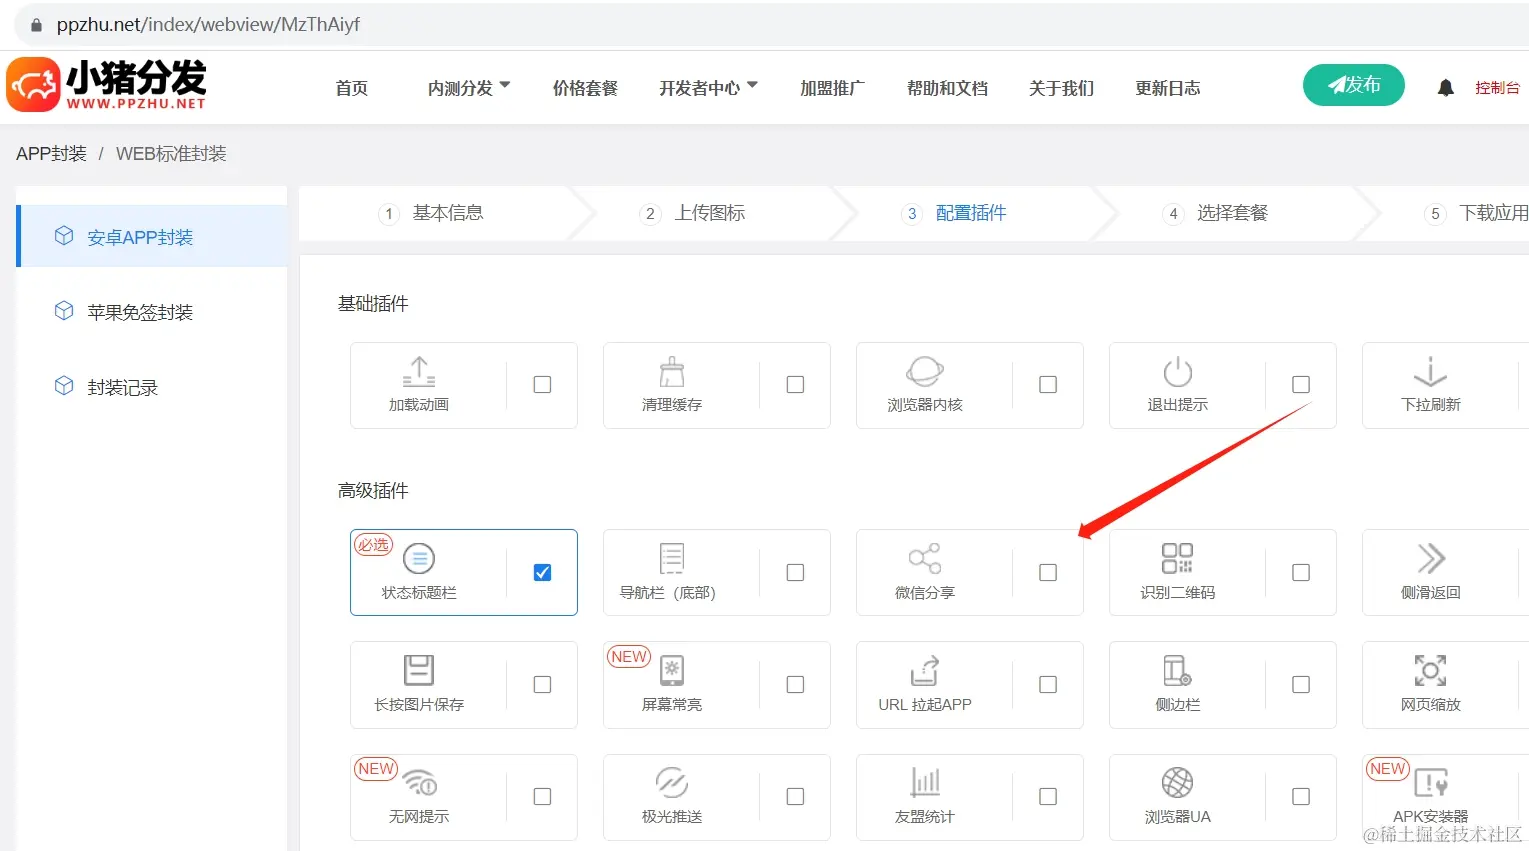Open the 帮助和文档 help page
The width and height of the screenshot is (1529, 851).
[x=946, y=87]
